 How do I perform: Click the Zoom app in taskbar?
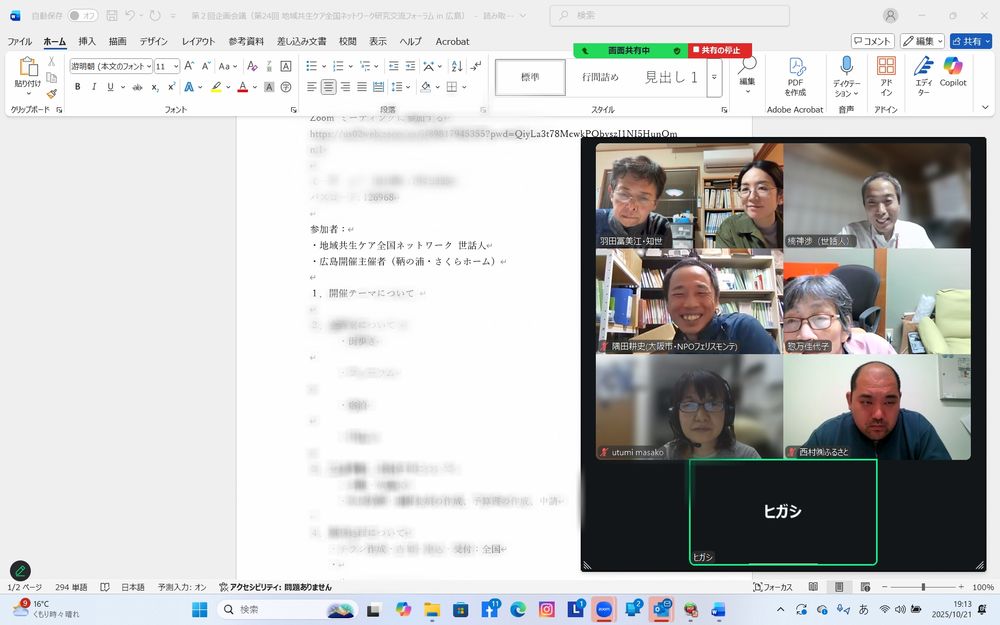(603, 609)
